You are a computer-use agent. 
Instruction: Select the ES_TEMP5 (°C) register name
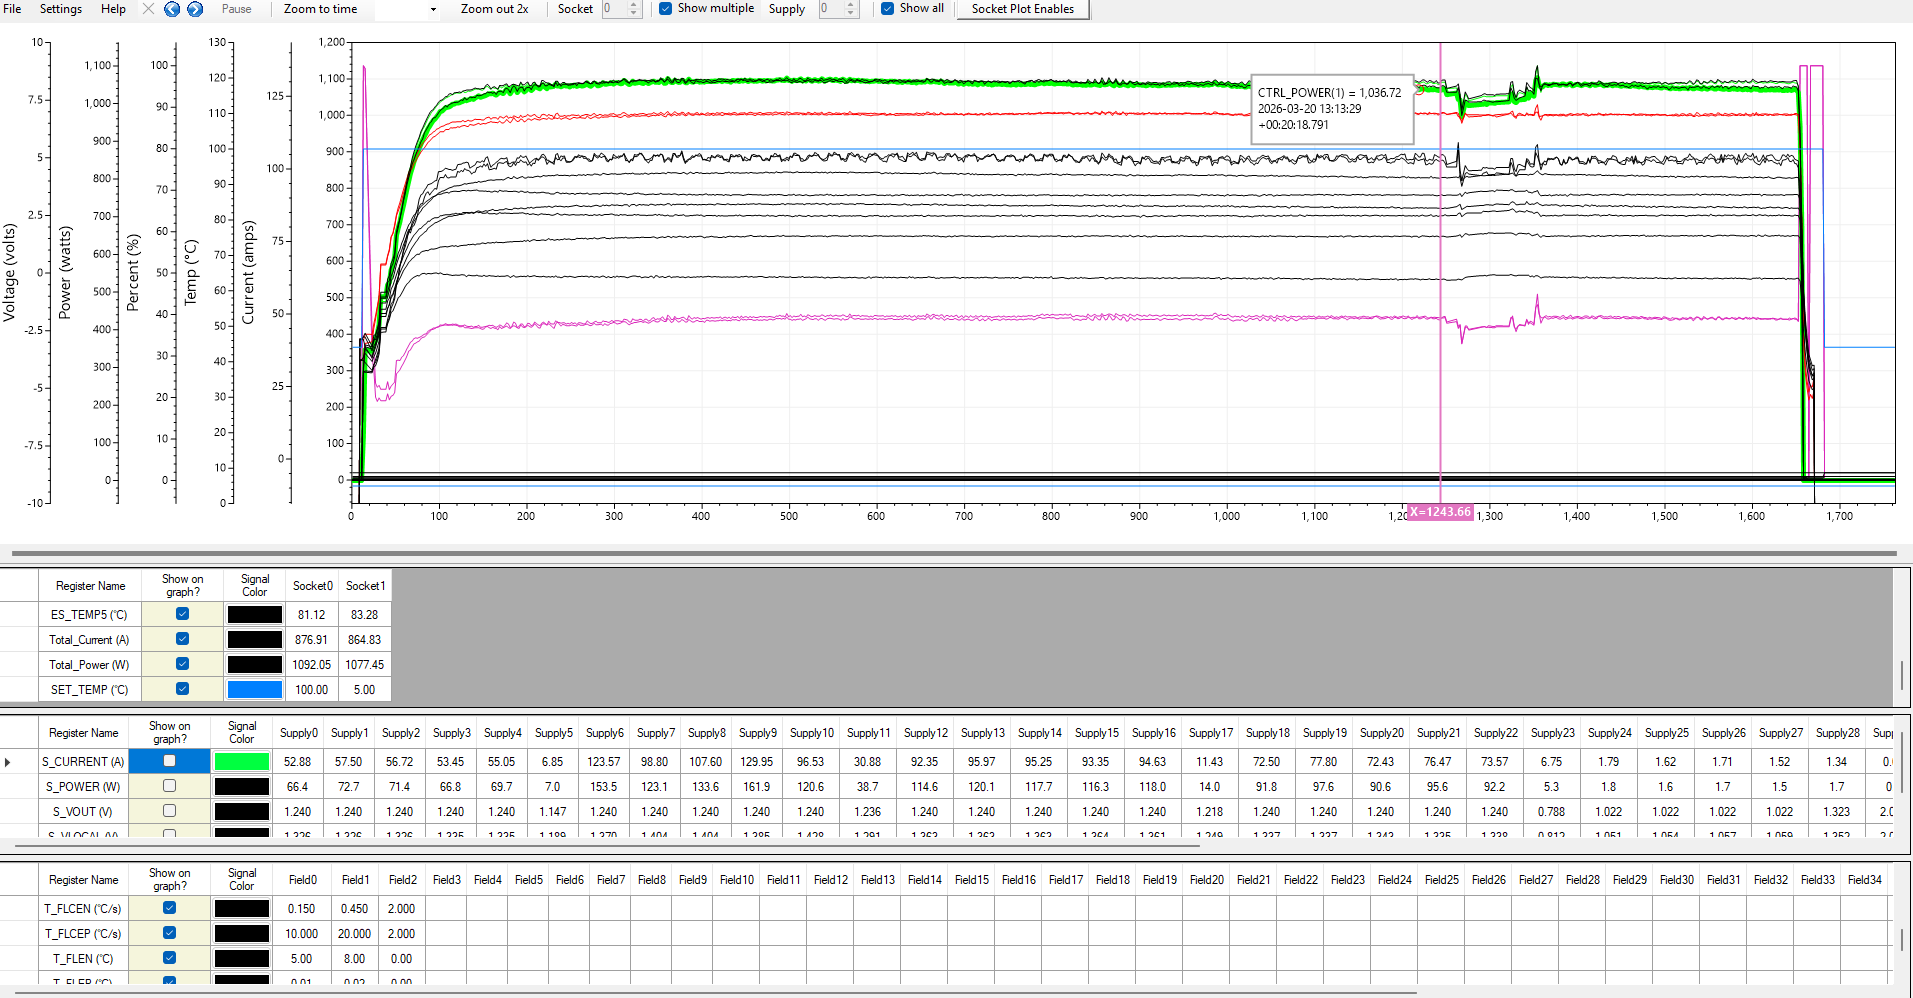click(89, 615)
